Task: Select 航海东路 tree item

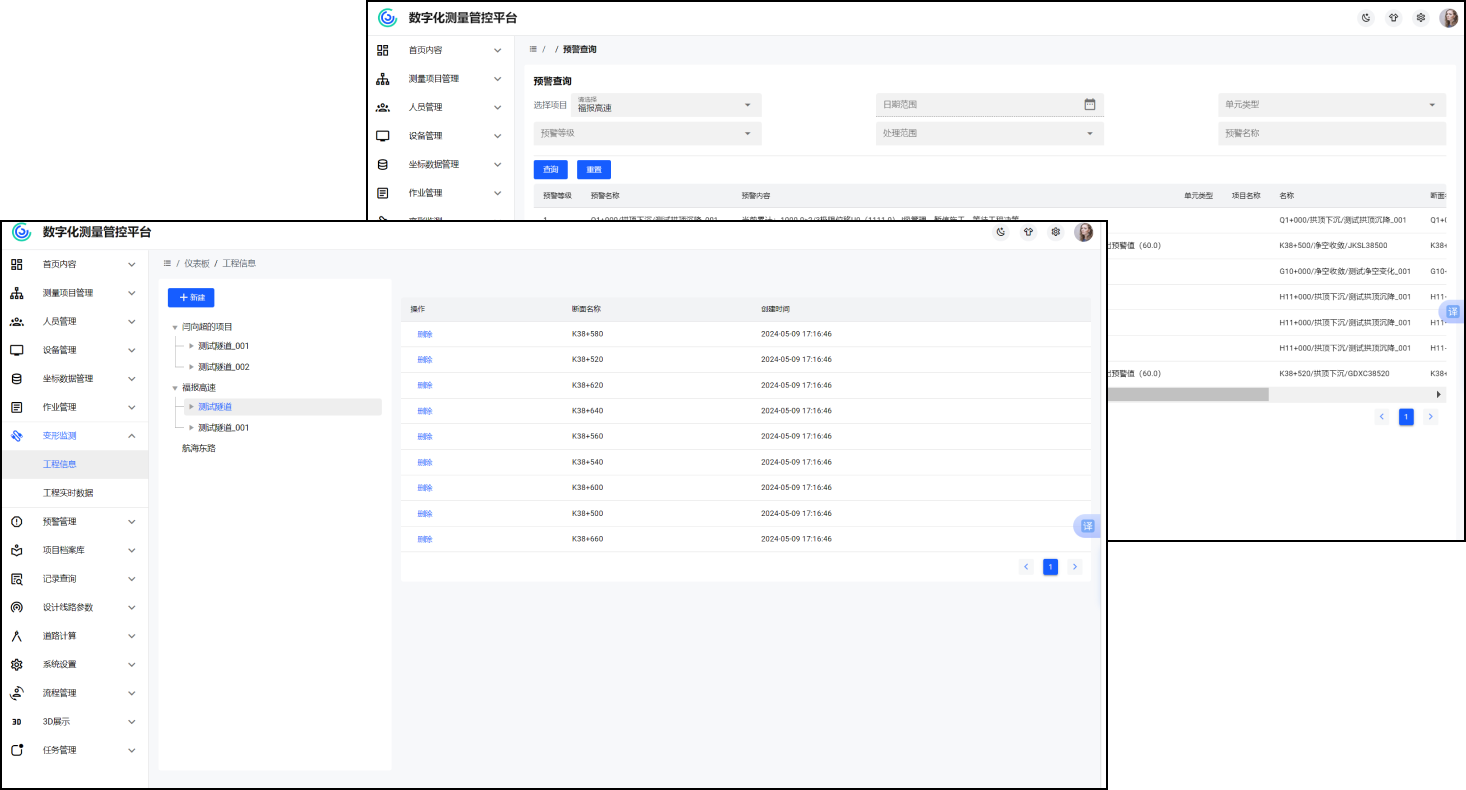Action: [x=199, y=448]
